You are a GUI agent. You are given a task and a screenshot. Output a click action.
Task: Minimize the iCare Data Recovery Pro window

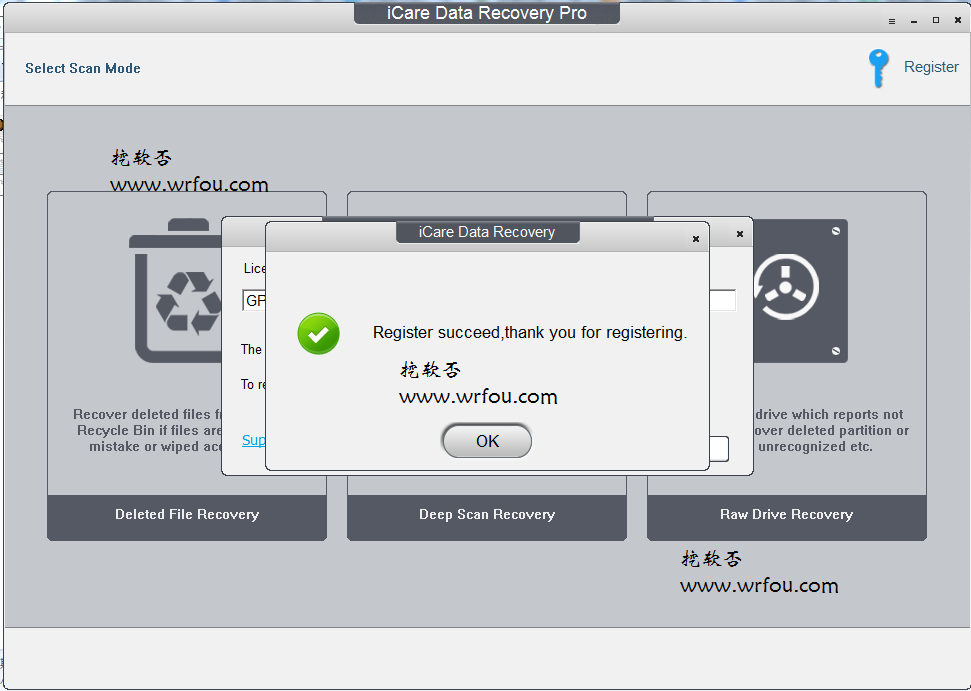pyautogui.click(x=913, y=21)
